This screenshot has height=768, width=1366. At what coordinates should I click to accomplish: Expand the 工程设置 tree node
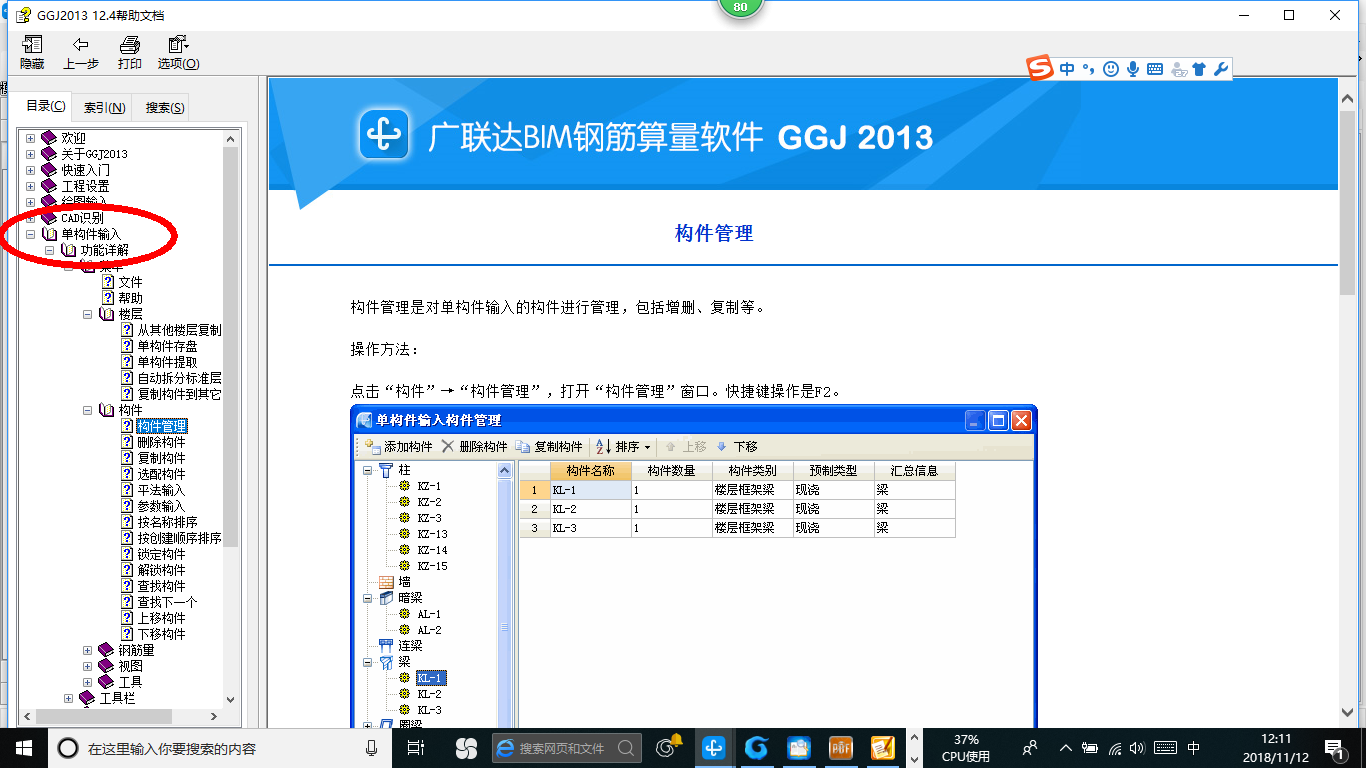pyautogui.click(x=30, y=186)
